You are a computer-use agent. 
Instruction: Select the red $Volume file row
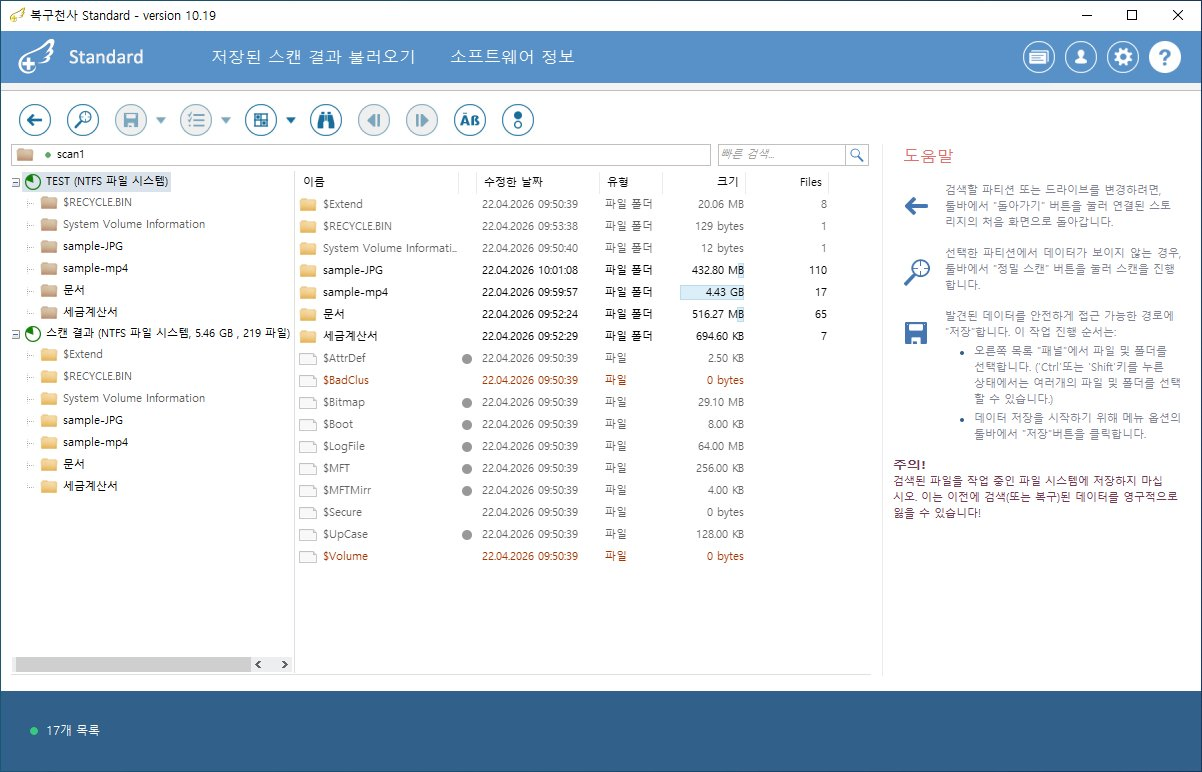[x=565, y=556]
